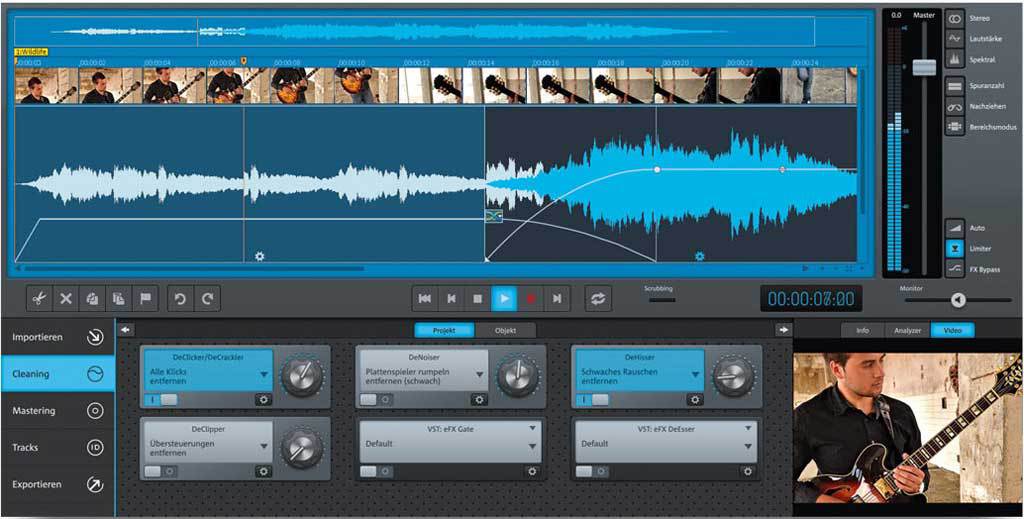Toggle the DeNoiser power switch
1024x519 pixels.
(x=376, y=400)
